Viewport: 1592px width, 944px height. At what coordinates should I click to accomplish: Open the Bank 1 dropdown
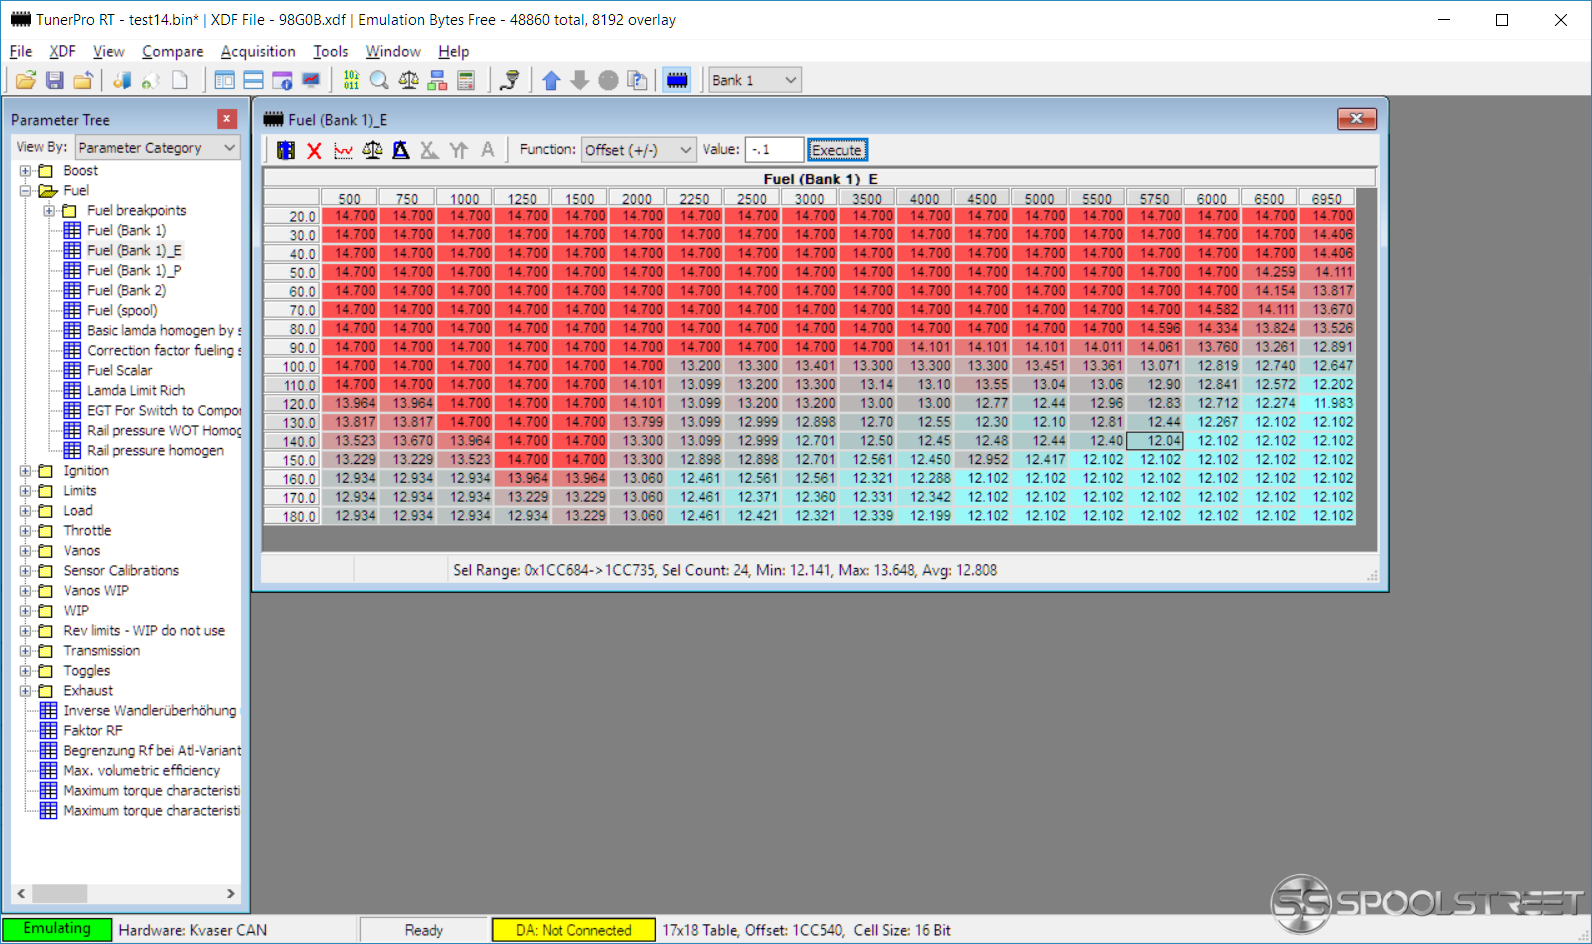click(x=755, y=80)
